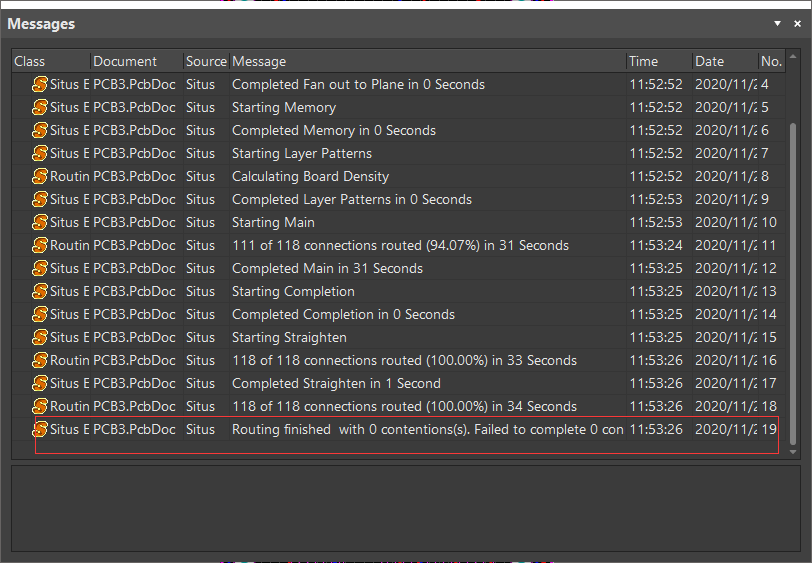
Task: Click the scrollbar down arrow
Action: (x=793, y=452)
